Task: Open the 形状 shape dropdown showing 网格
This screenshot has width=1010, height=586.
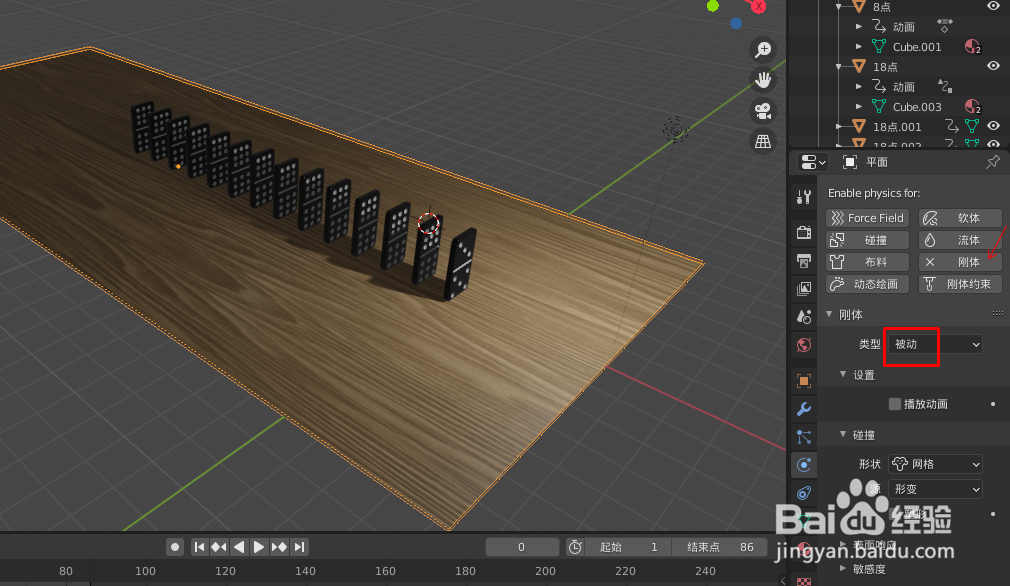Action: [934, 463]
